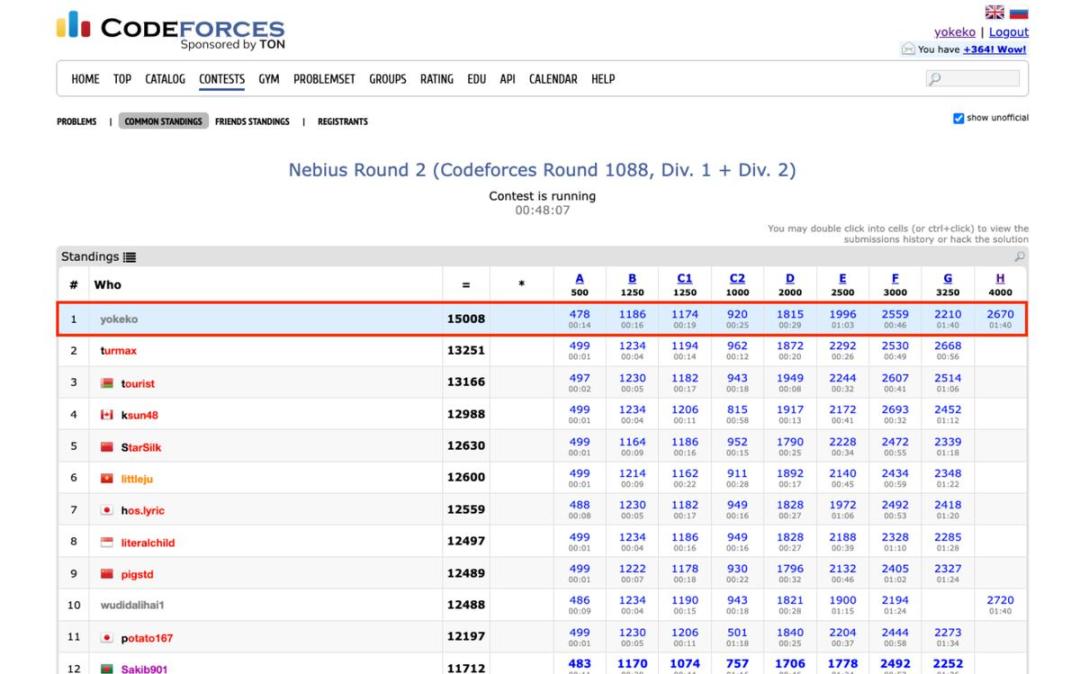1080x674 pixels.
Task: Click yokeko's problem H score 2670
Action: pos(1000,314)
